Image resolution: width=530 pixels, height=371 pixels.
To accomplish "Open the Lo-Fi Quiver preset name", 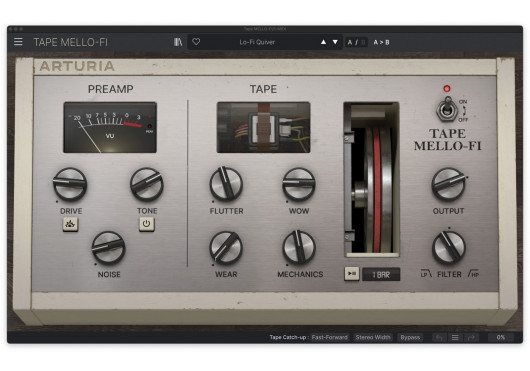I will pyautogui.click(x=257, y=42).
